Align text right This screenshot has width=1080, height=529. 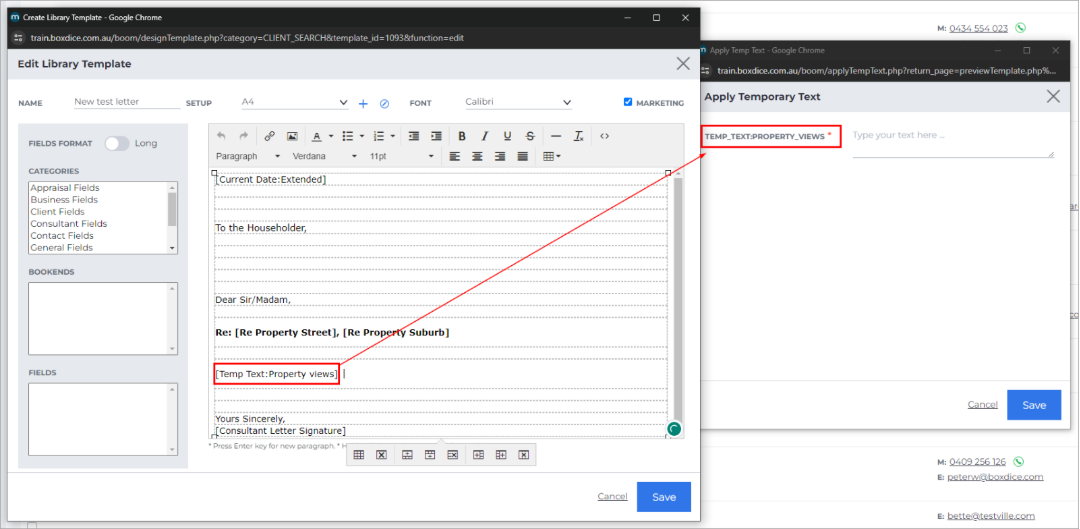[500, 156]
